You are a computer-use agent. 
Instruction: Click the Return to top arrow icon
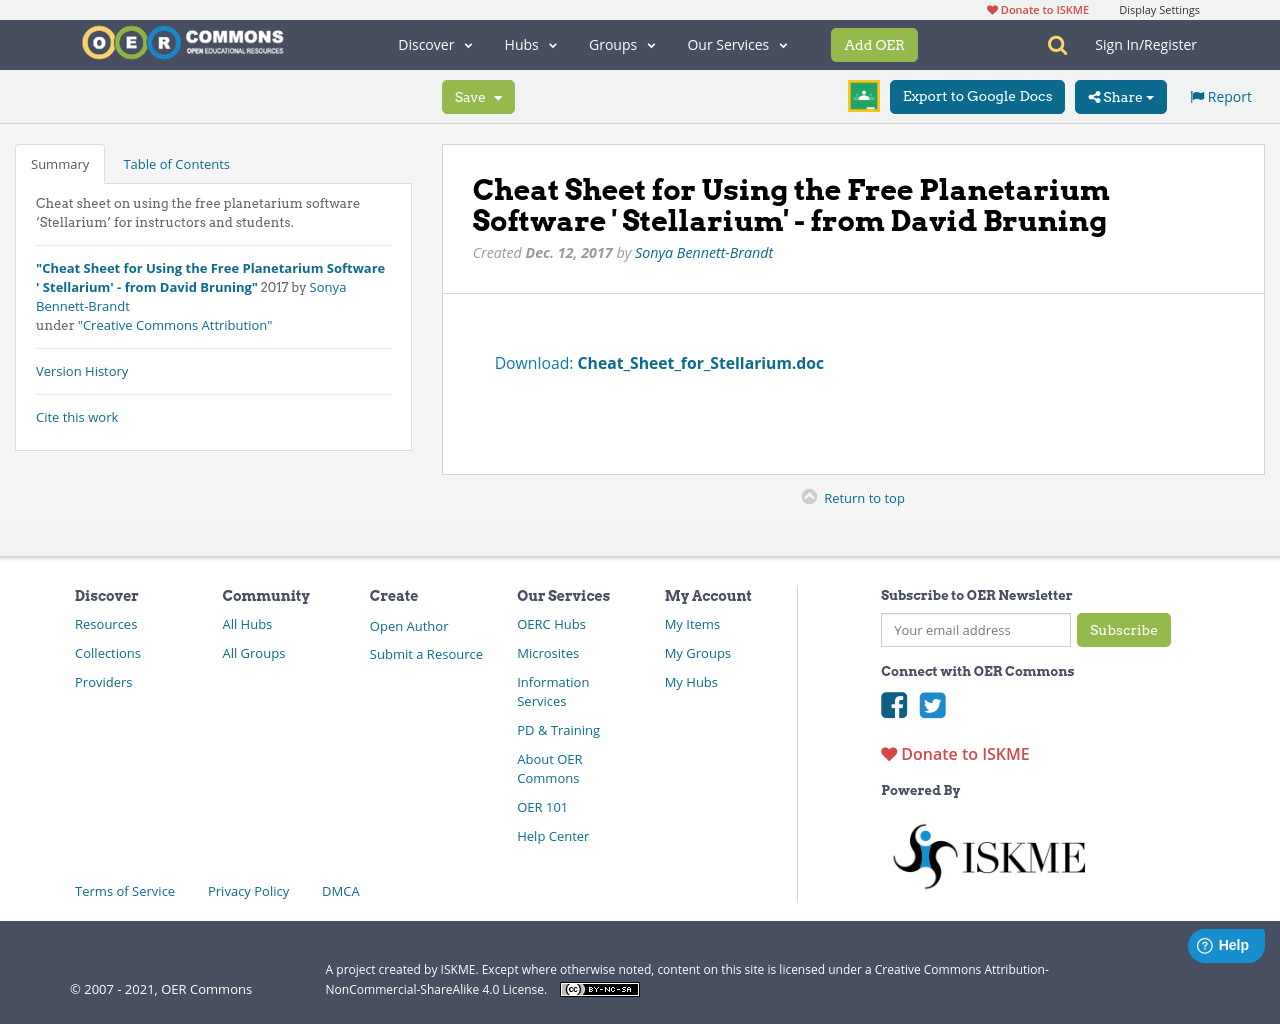pos(809,497)
